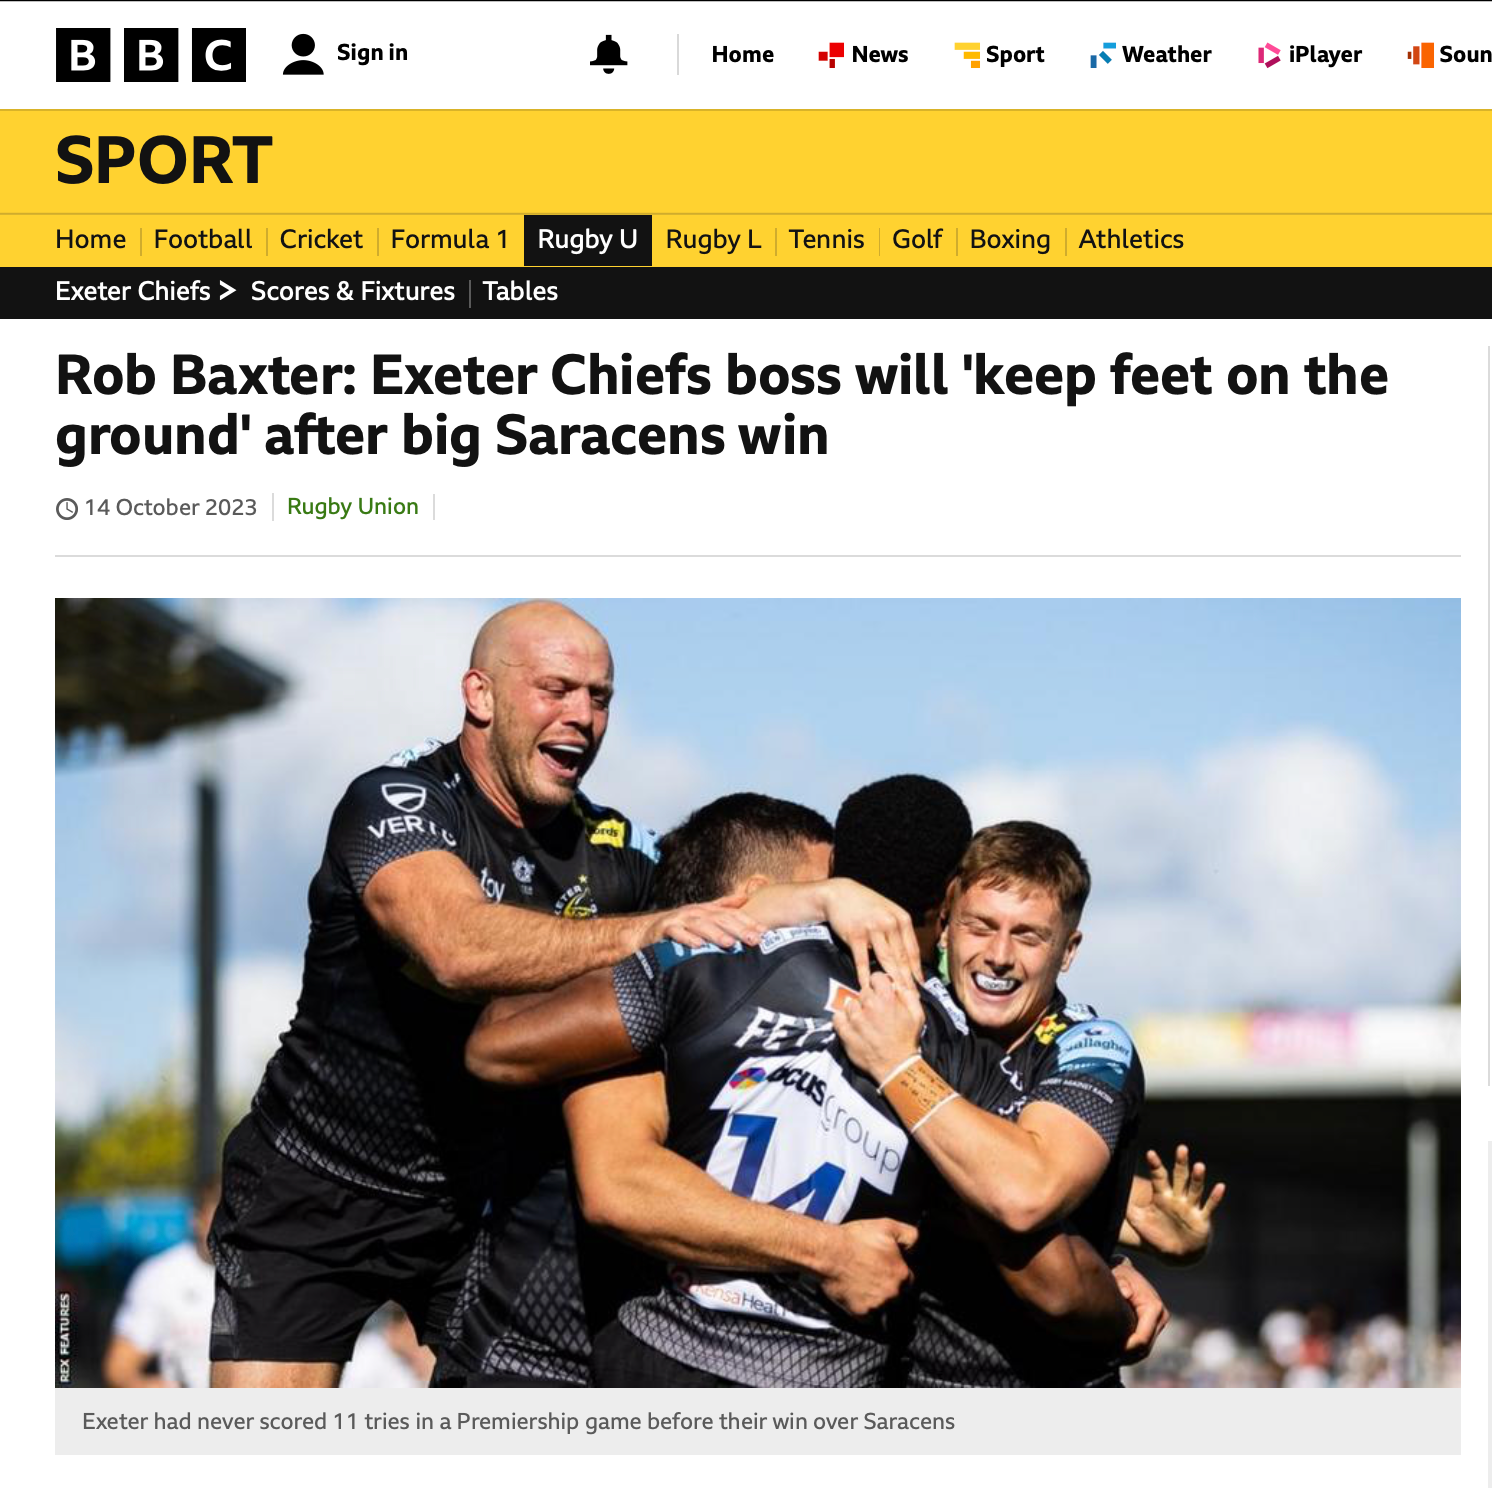The width and height of the screenshot is (1492, 1488).
Task: Open Formula 1 section
Action: [449, 240]
